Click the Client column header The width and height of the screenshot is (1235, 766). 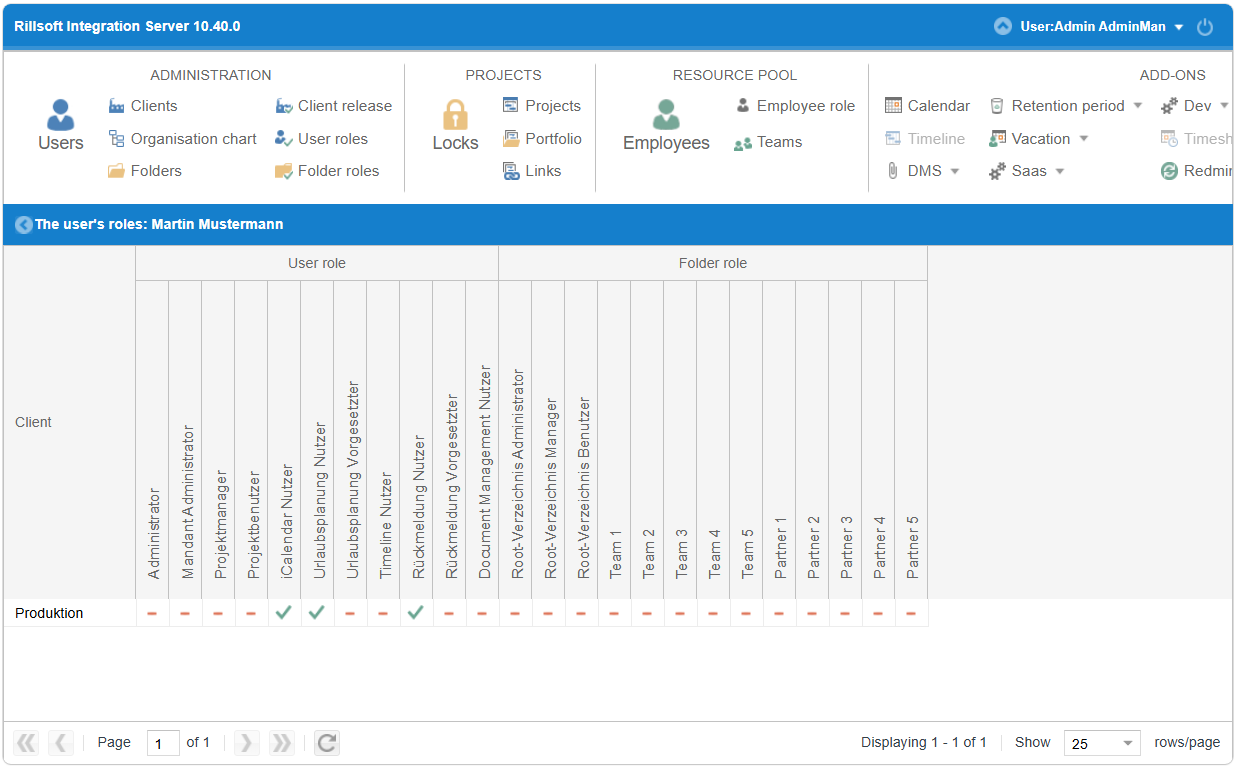click(x=70, y=422)
